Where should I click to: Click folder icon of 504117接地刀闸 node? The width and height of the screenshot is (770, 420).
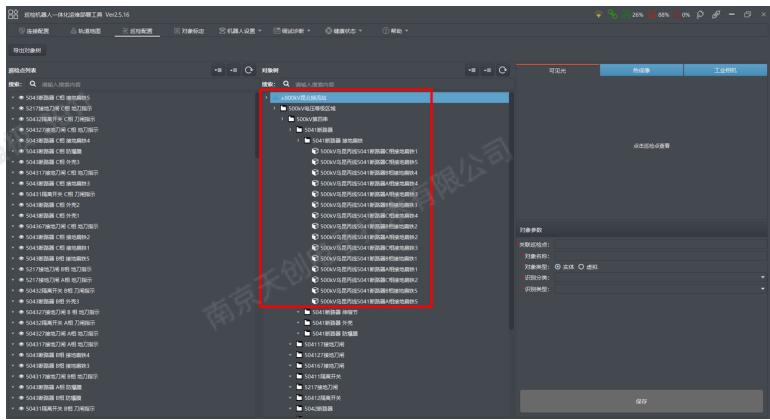(x=300, y=344)
